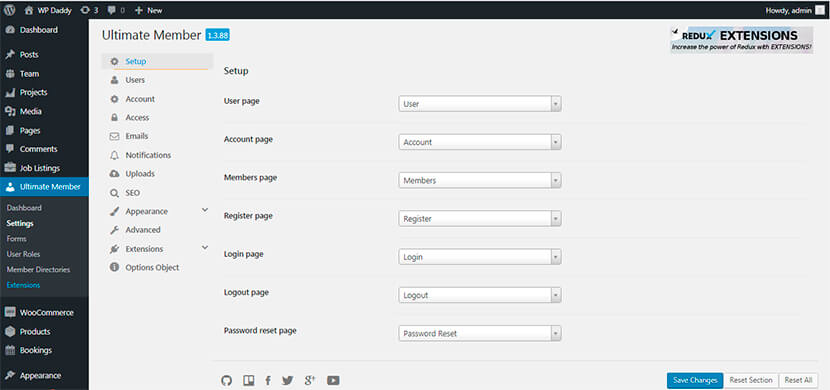Open the Login page dropdown
Image resolution: width=830 pixels, height=390 pixels.
[480, 257]
